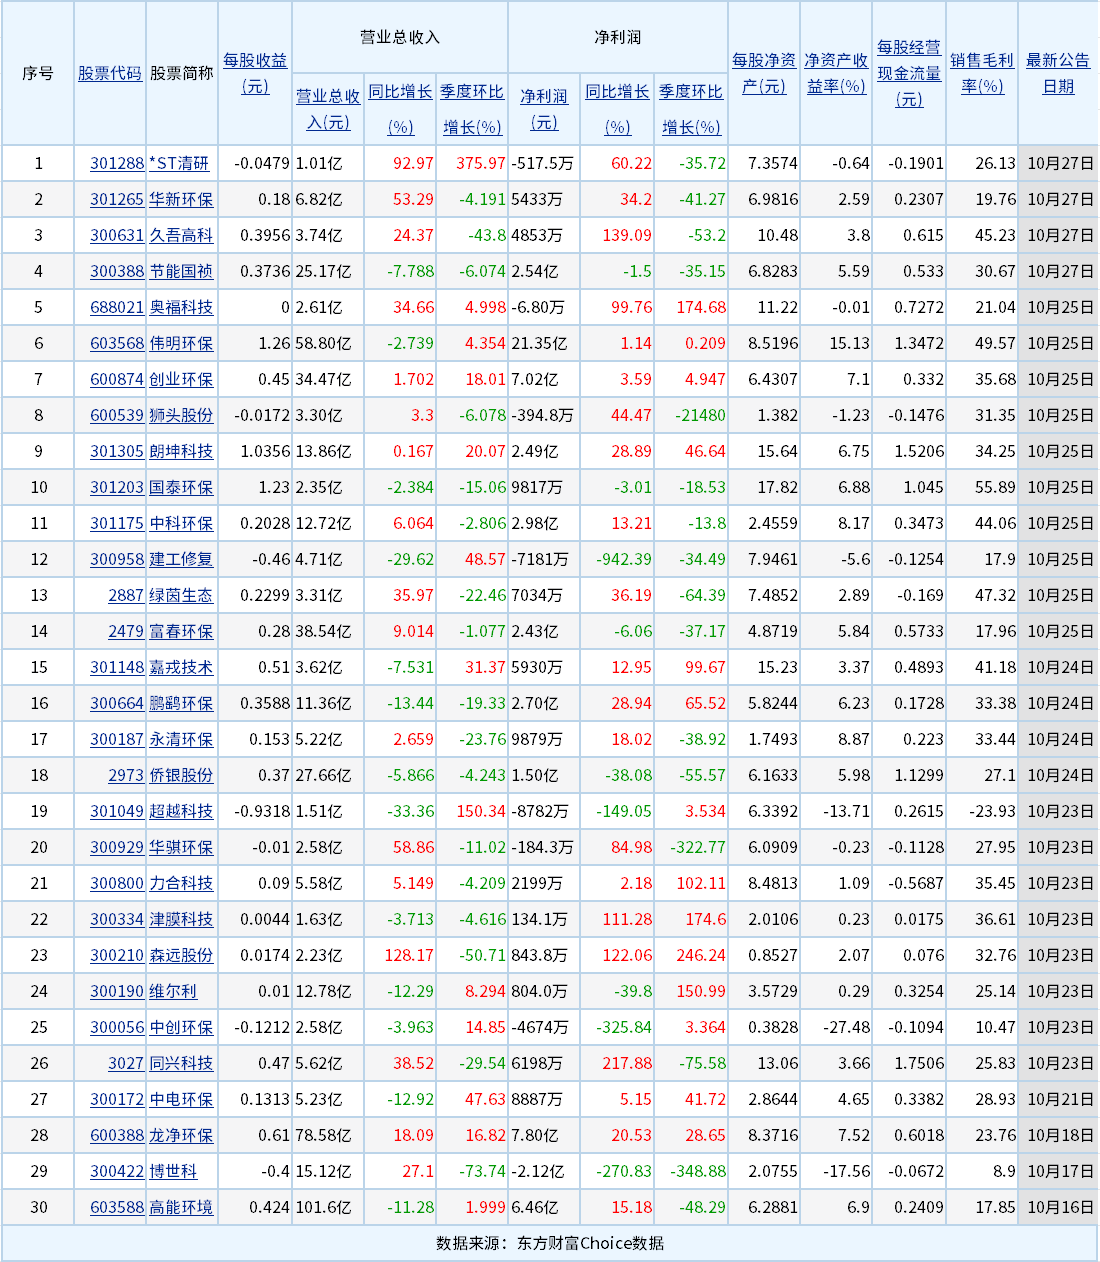Click 销售毛利率(%) header link
This screenshot has width=1100, height=1262.
(x=982, y=73)
